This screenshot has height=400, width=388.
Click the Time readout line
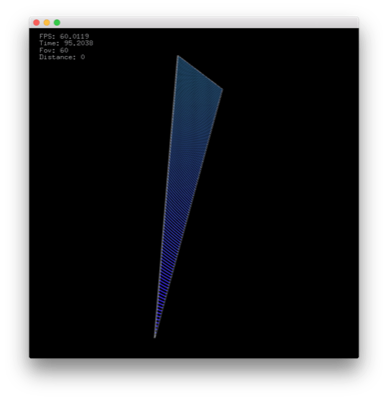click(66, 43)
